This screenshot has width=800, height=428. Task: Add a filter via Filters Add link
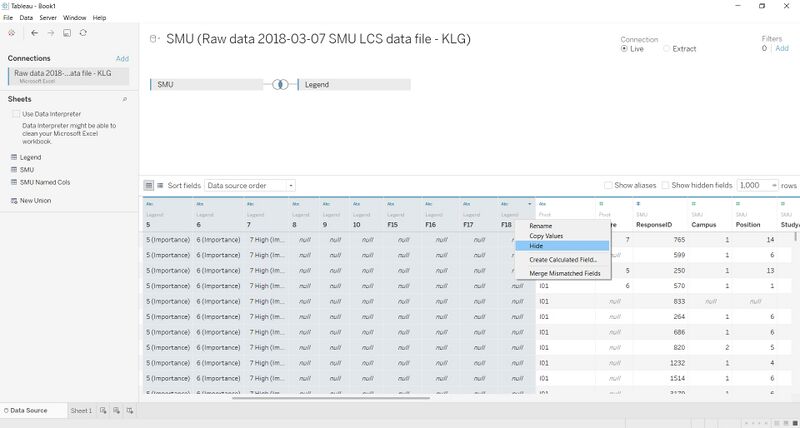(782, 48)
